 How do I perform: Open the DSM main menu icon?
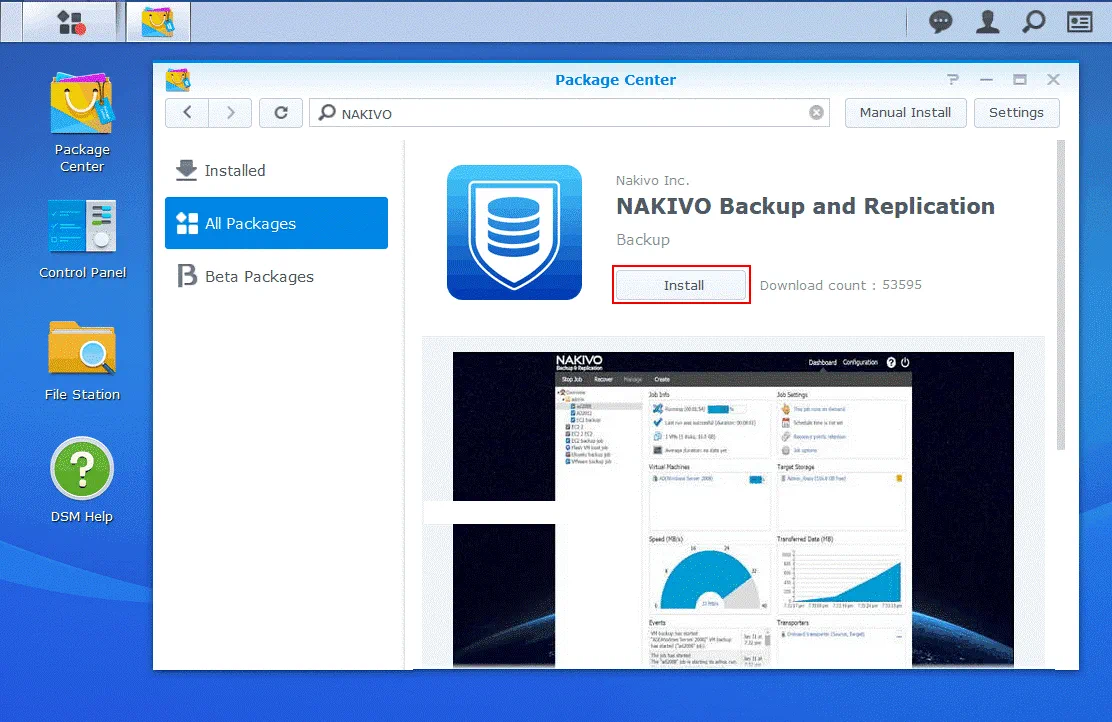(70, 21)
